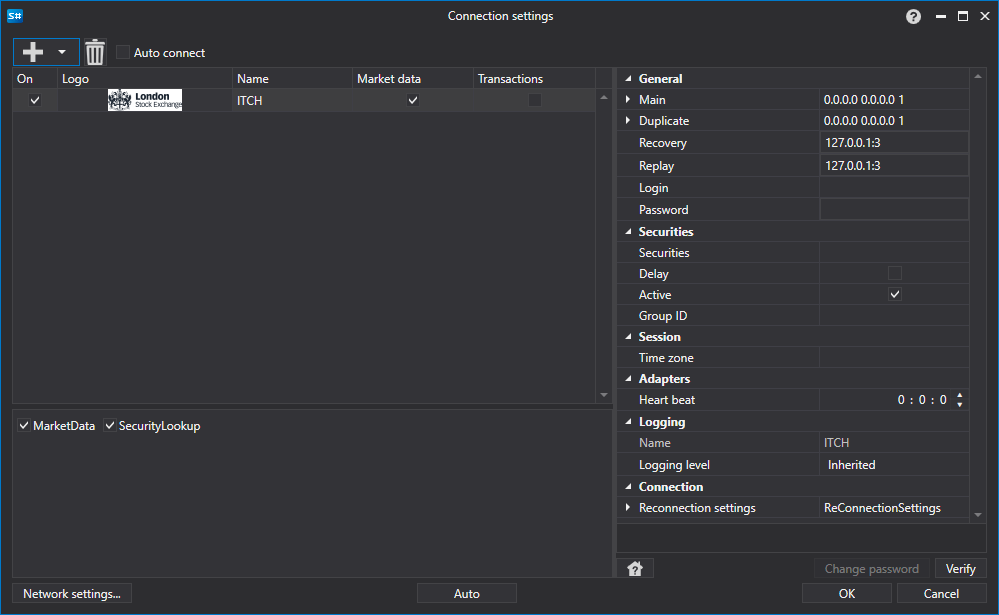
Task: Collapse the Adapters section
Action: click(x=628, y=379)
